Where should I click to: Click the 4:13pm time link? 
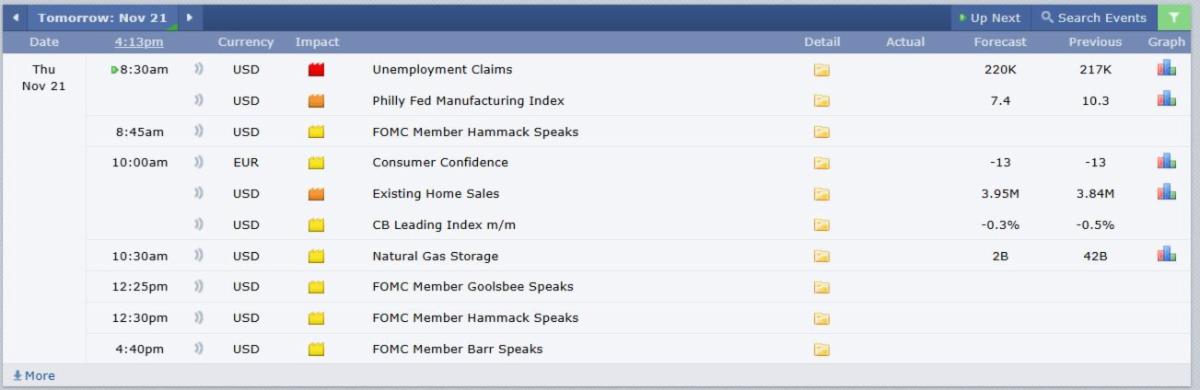139,42
